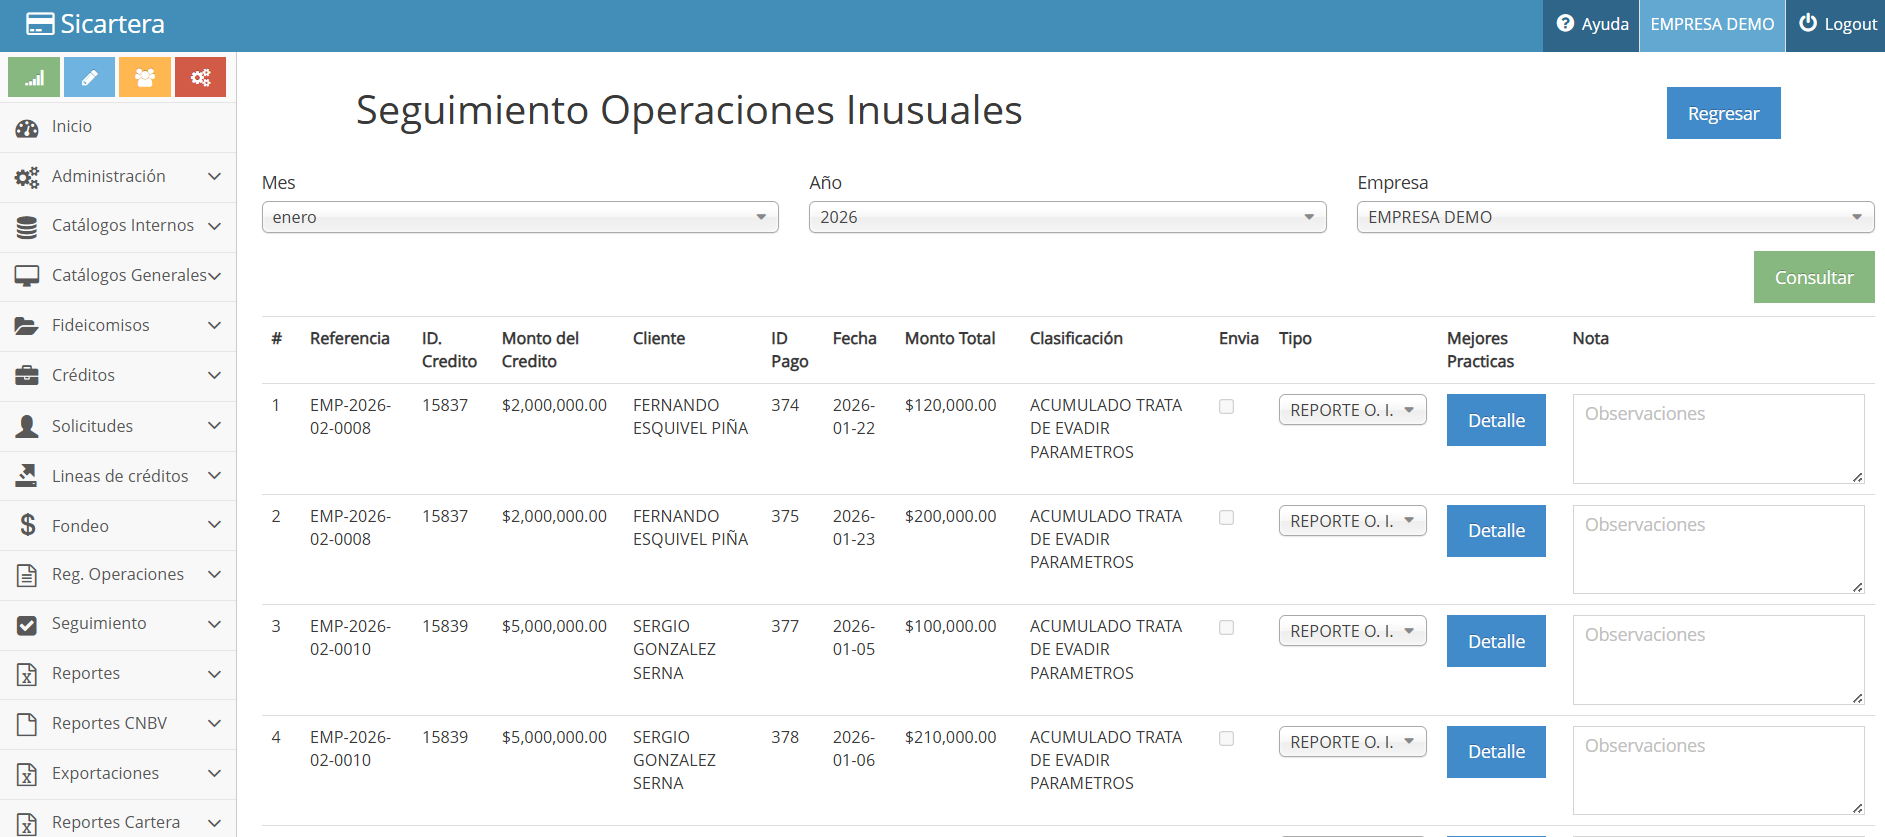Open Tipo dropdown for ID Pago 378
Image resolution: width=1885 pixels, height=837 pixels.
pos(1352,742)
